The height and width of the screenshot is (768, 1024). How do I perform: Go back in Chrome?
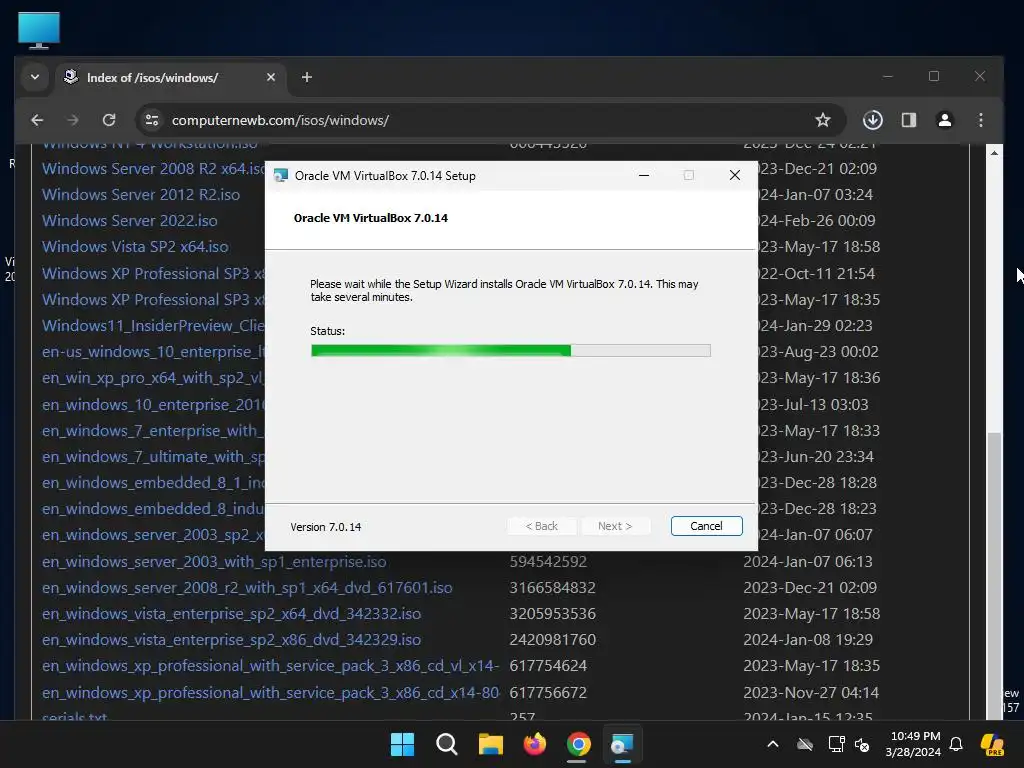[37, 120]
